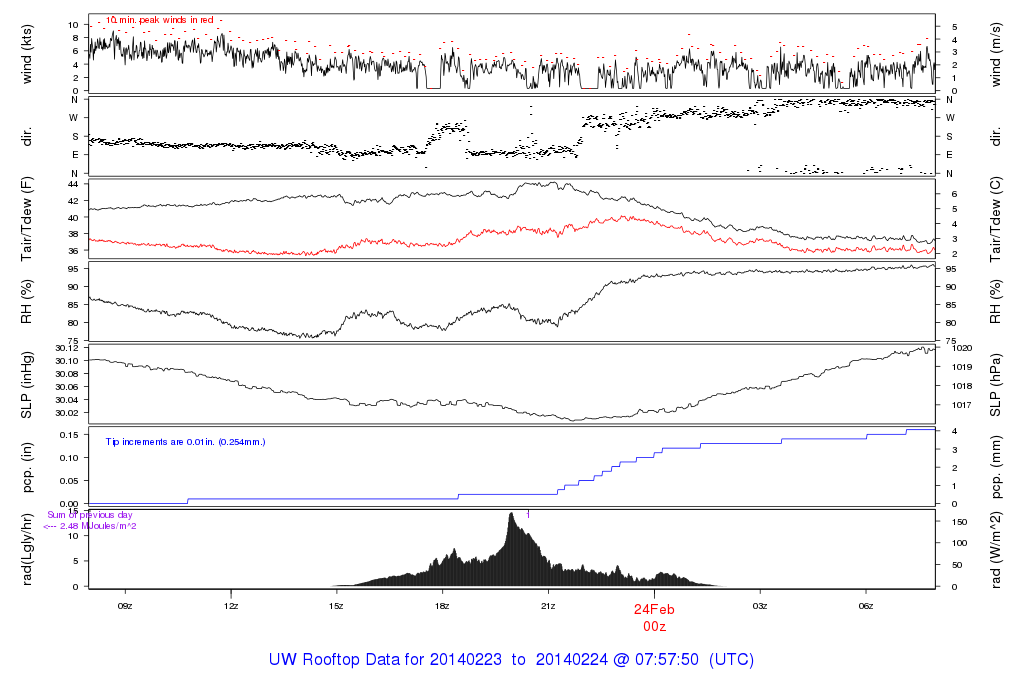Click 'Tip increments are 0.01in. (0.254mm.)' note
The image size is (1024, 700).
tap(185, 442)
